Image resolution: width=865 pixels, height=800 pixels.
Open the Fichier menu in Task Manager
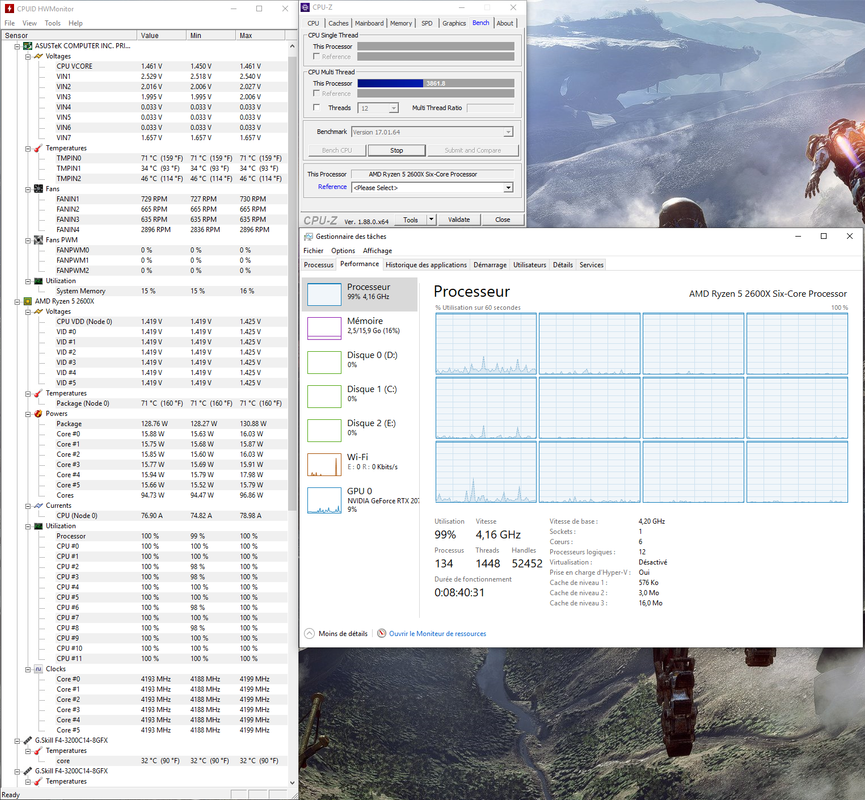coord(313,250)
